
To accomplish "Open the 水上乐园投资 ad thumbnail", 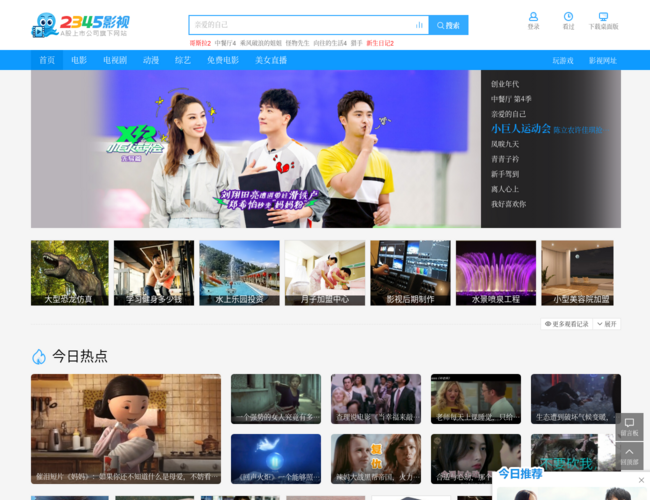I will [x=239, y=273].
